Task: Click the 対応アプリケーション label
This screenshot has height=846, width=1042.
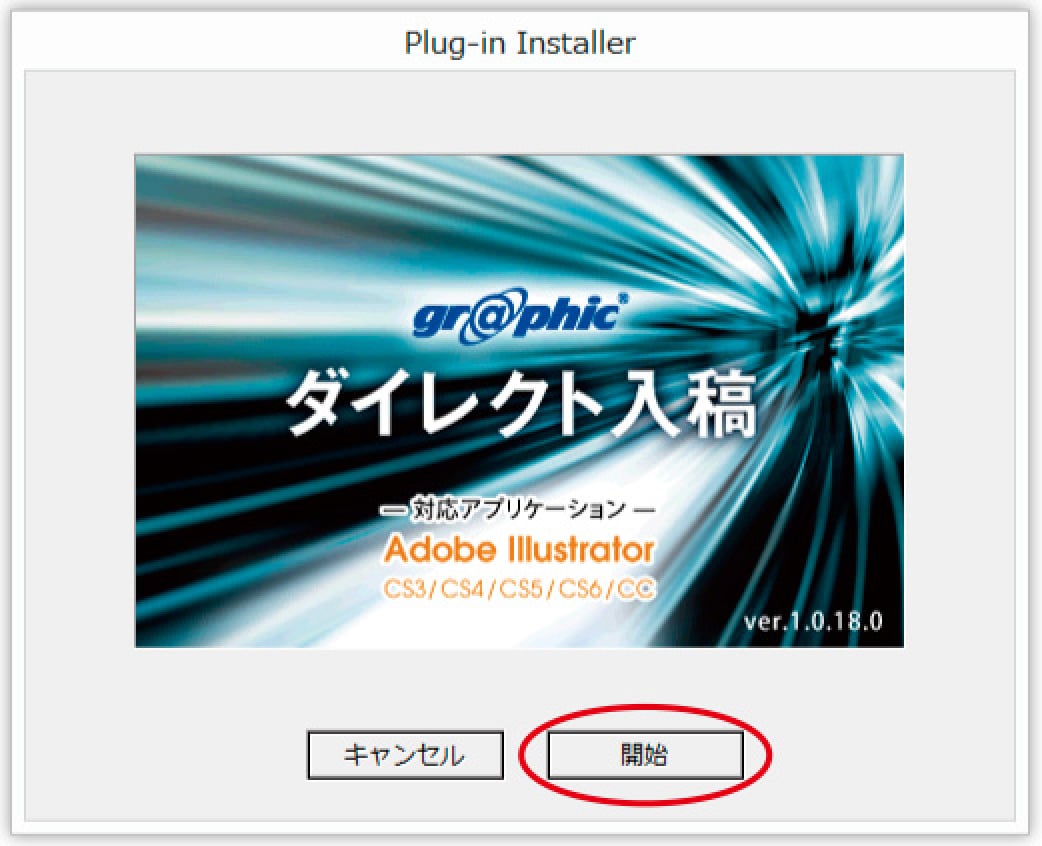Action: [x=518, y=510]
